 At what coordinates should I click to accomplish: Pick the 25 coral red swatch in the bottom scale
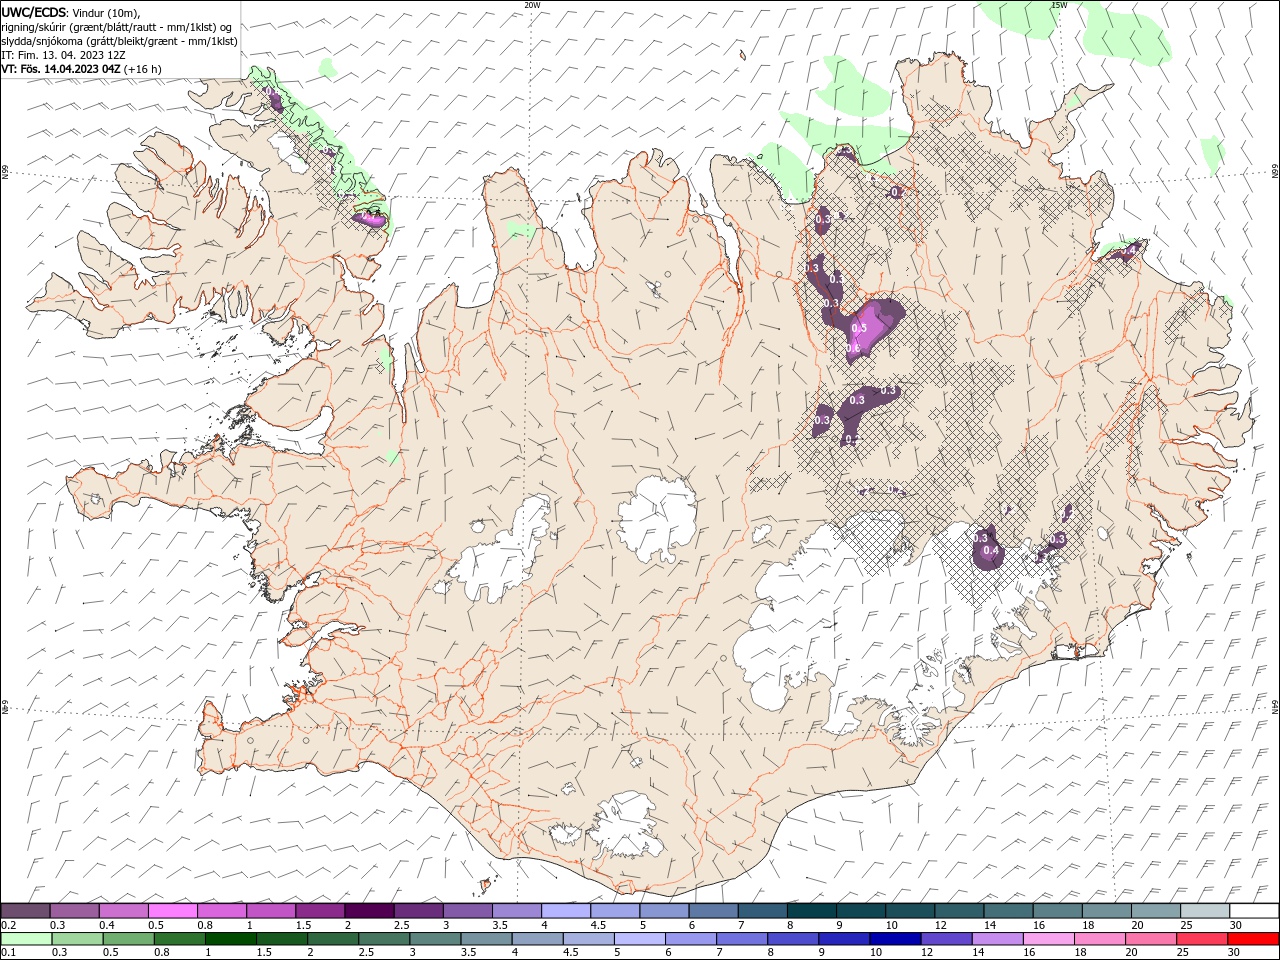click(1202, 939)
